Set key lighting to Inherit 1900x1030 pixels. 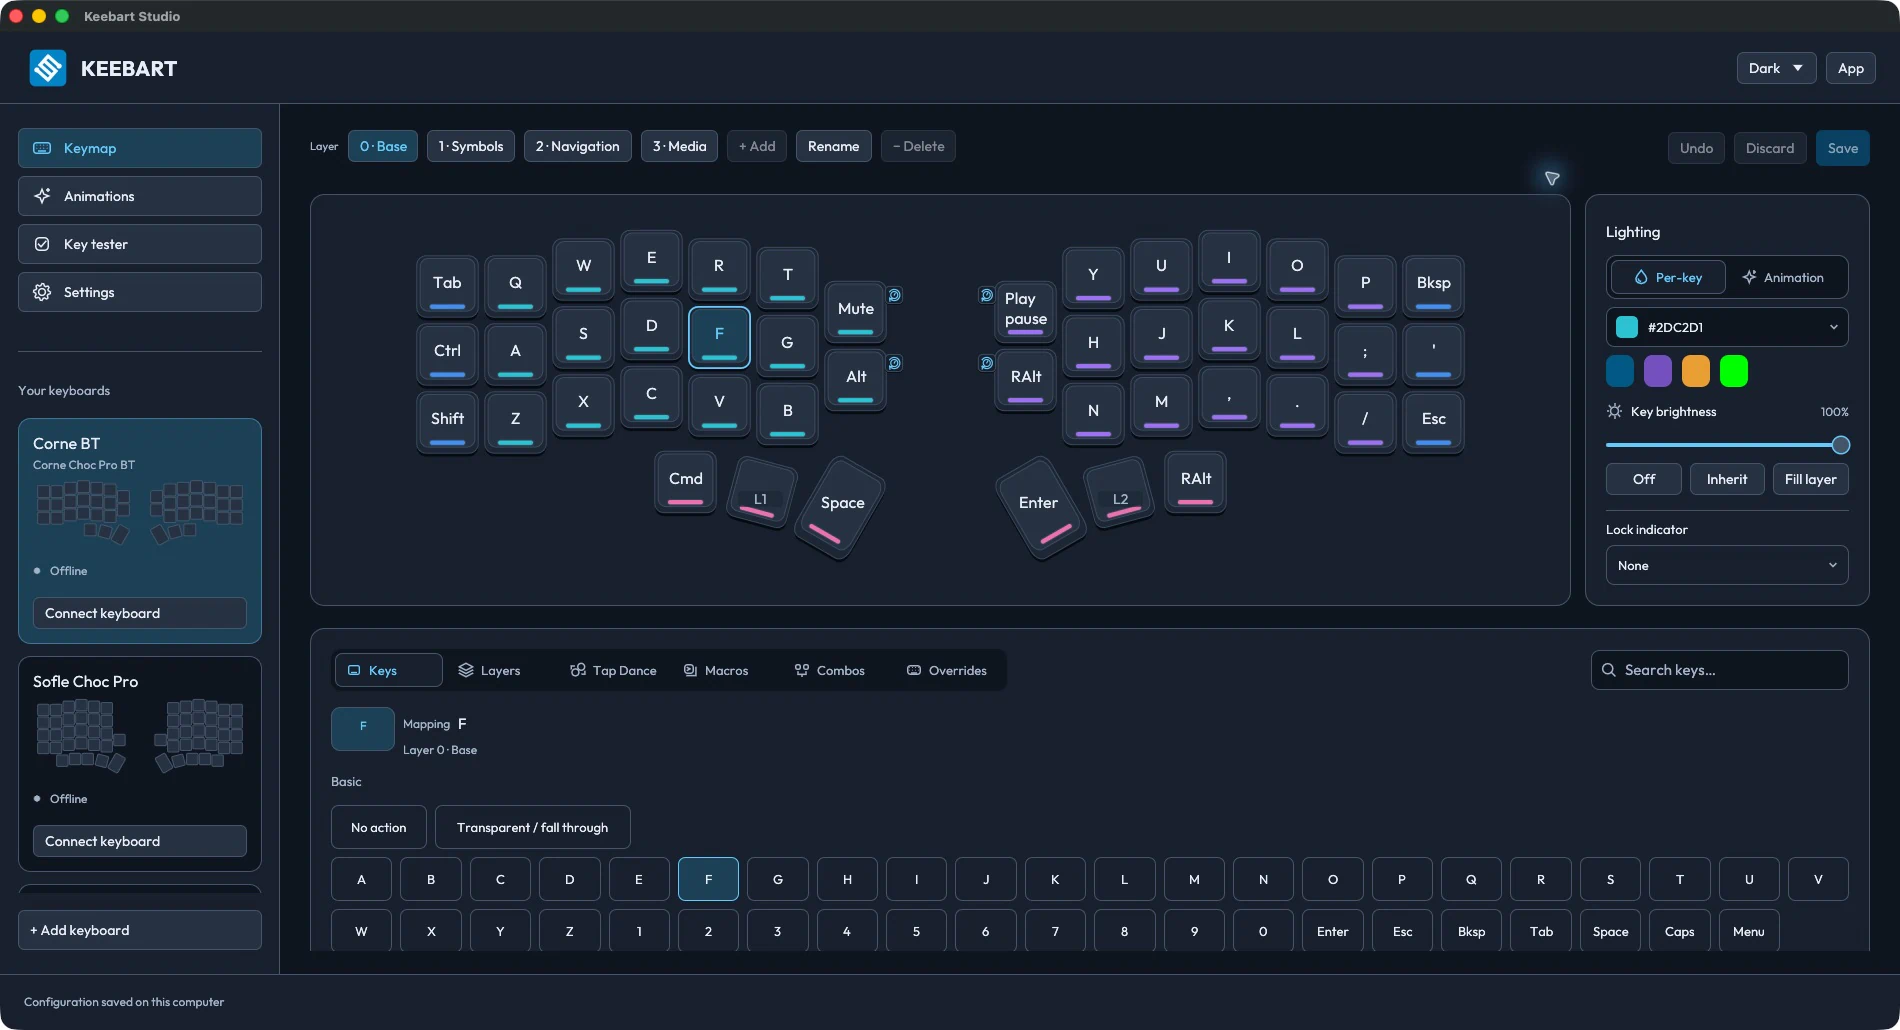[1727, 479]
